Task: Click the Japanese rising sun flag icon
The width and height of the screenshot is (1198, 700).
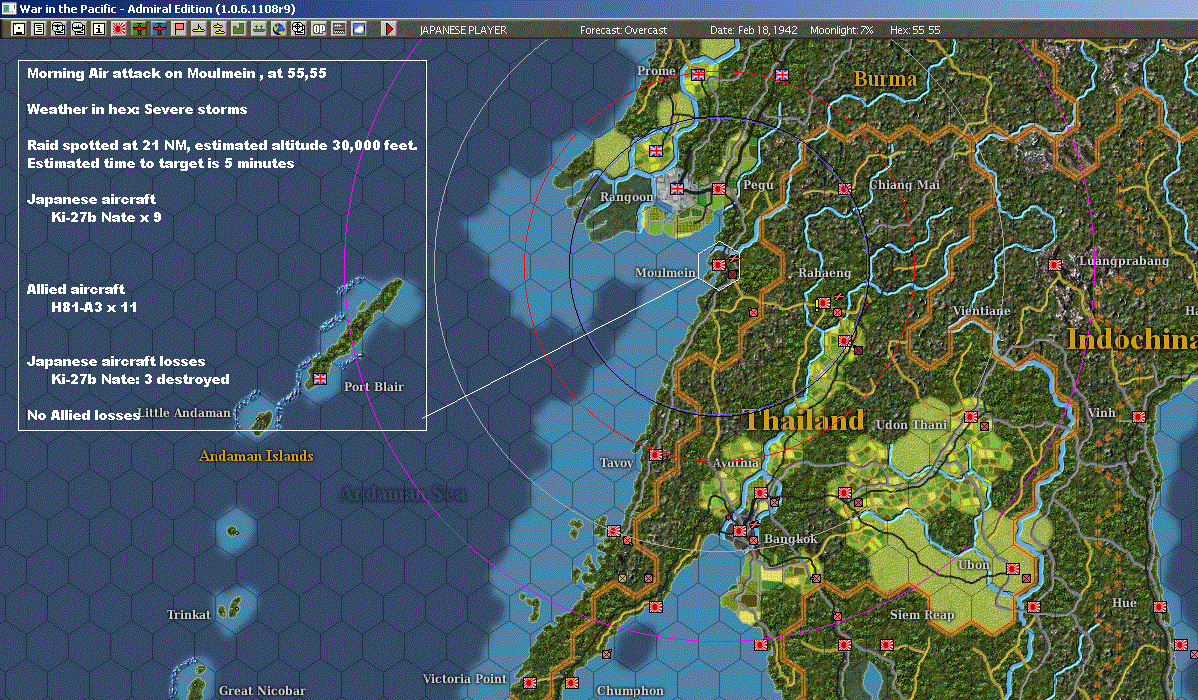Action: (x=118, y=29)
